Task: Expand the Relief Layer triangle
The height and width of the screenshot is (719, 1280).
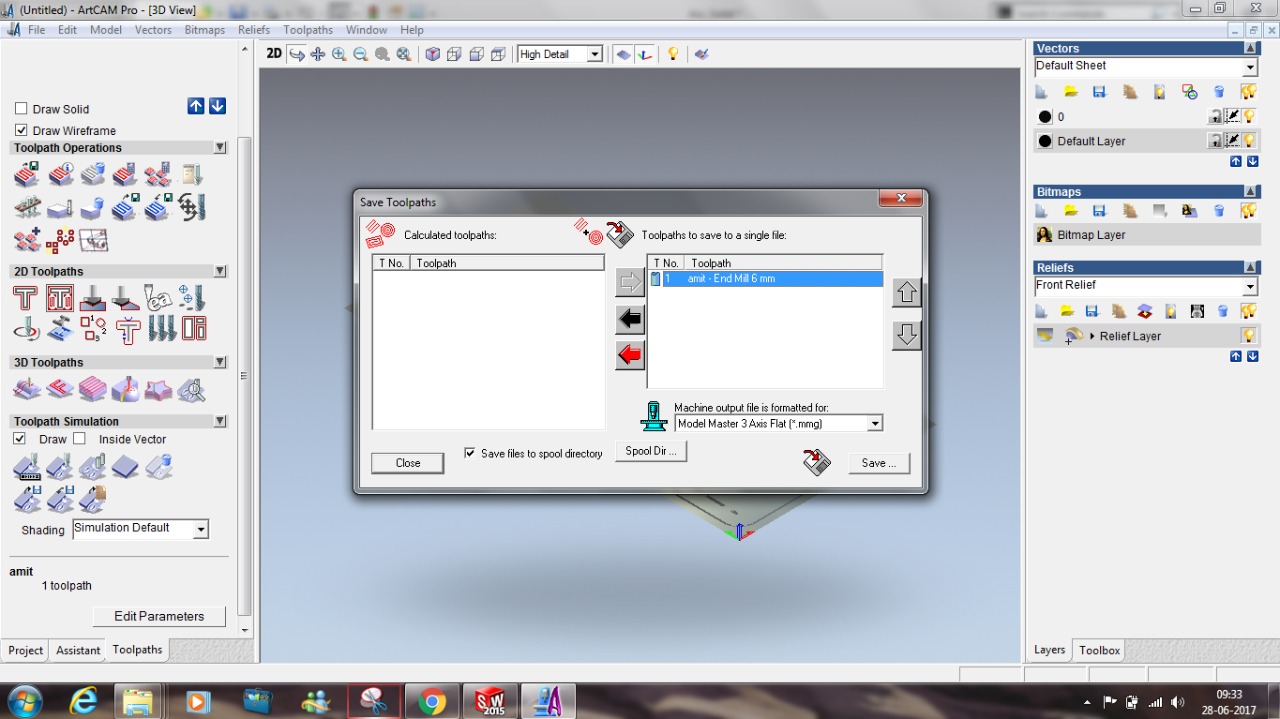Action: click(1092, 336)
